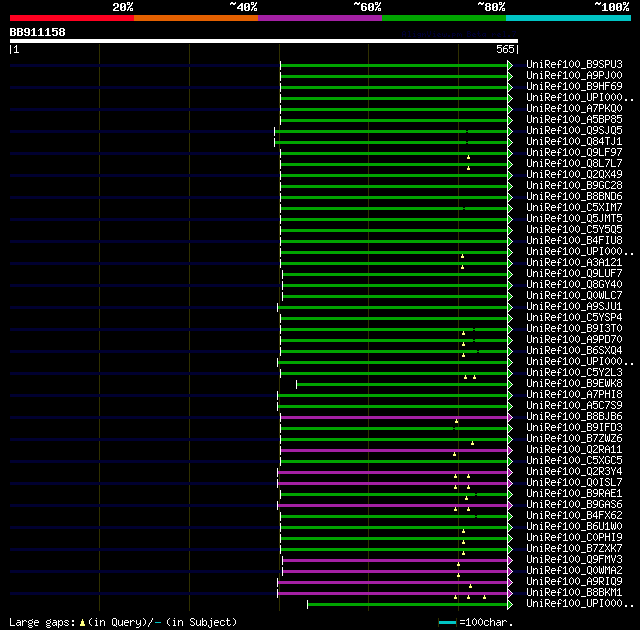Click the BB911158 query name label
This screenshot has height=630, width=640.
coord(38,32)
